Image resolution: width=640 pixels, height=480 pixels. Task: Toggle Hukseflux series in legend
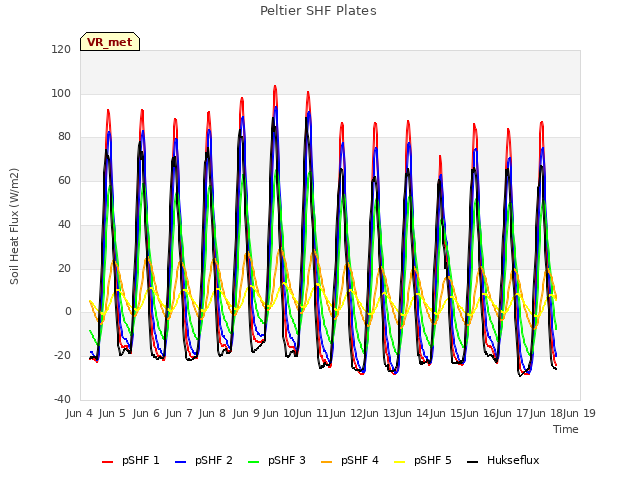[503, 460]
